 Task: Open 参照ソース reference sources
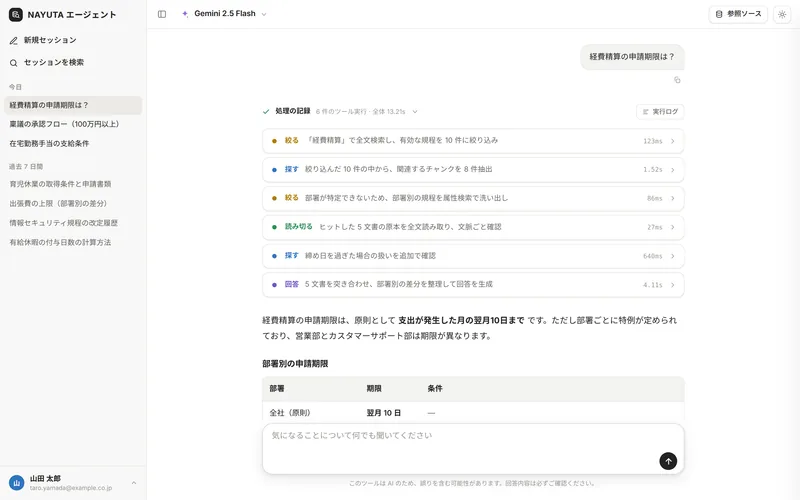click(x=738, y=14)
